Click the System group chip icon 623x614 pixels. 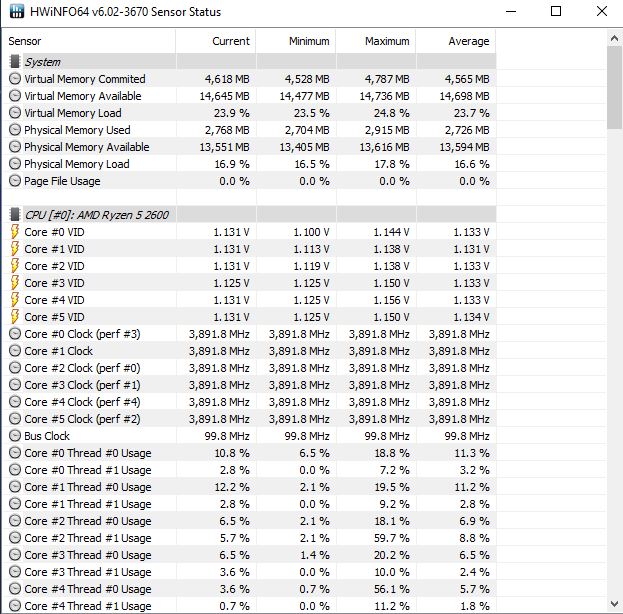pyautogui.click(x=15, y=62)
